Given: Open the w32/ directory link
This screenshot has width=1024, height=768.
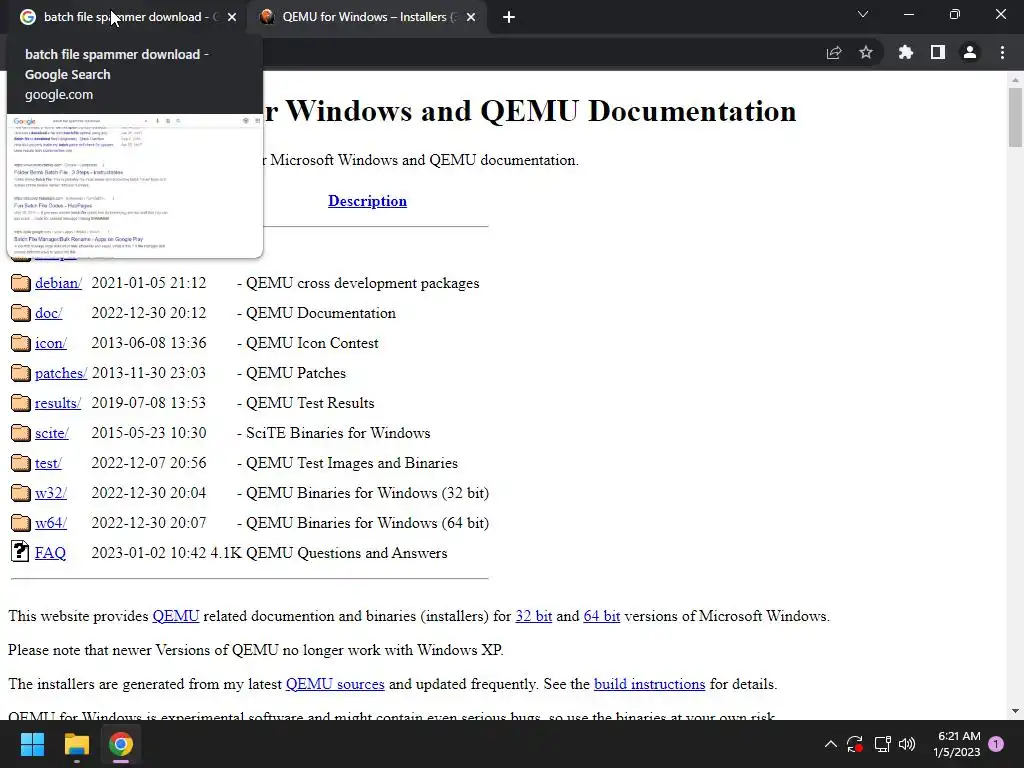Looking at the screenshot, I should coord(50,494).
